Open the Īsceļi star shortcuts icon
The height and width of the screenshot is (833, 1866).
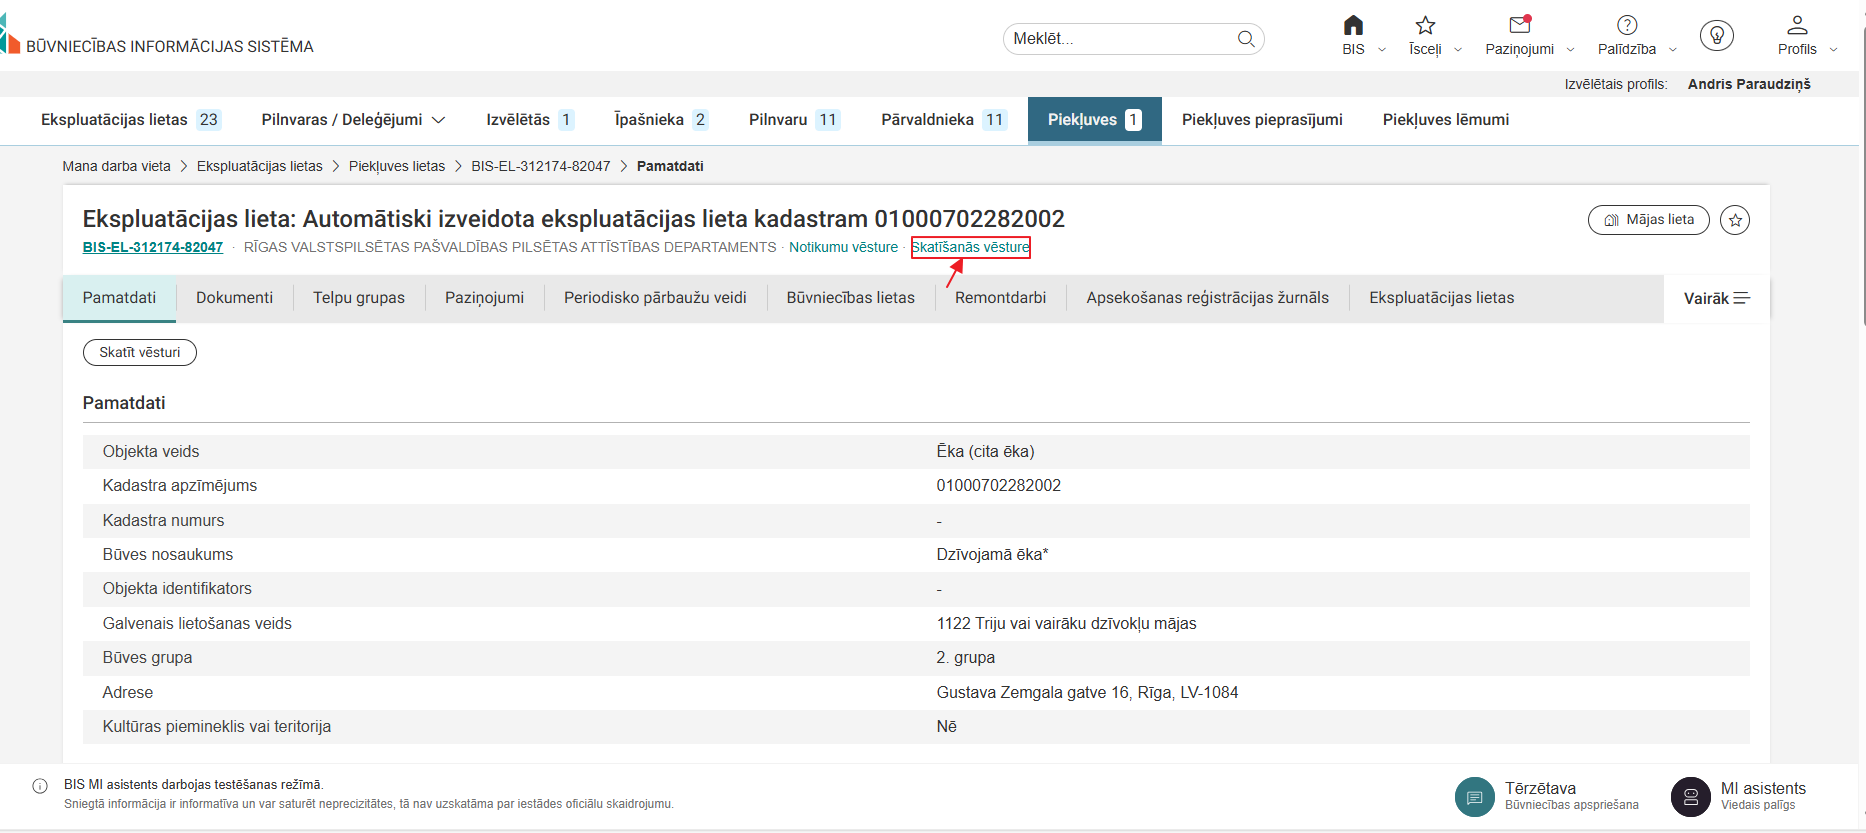[1425, 26]
